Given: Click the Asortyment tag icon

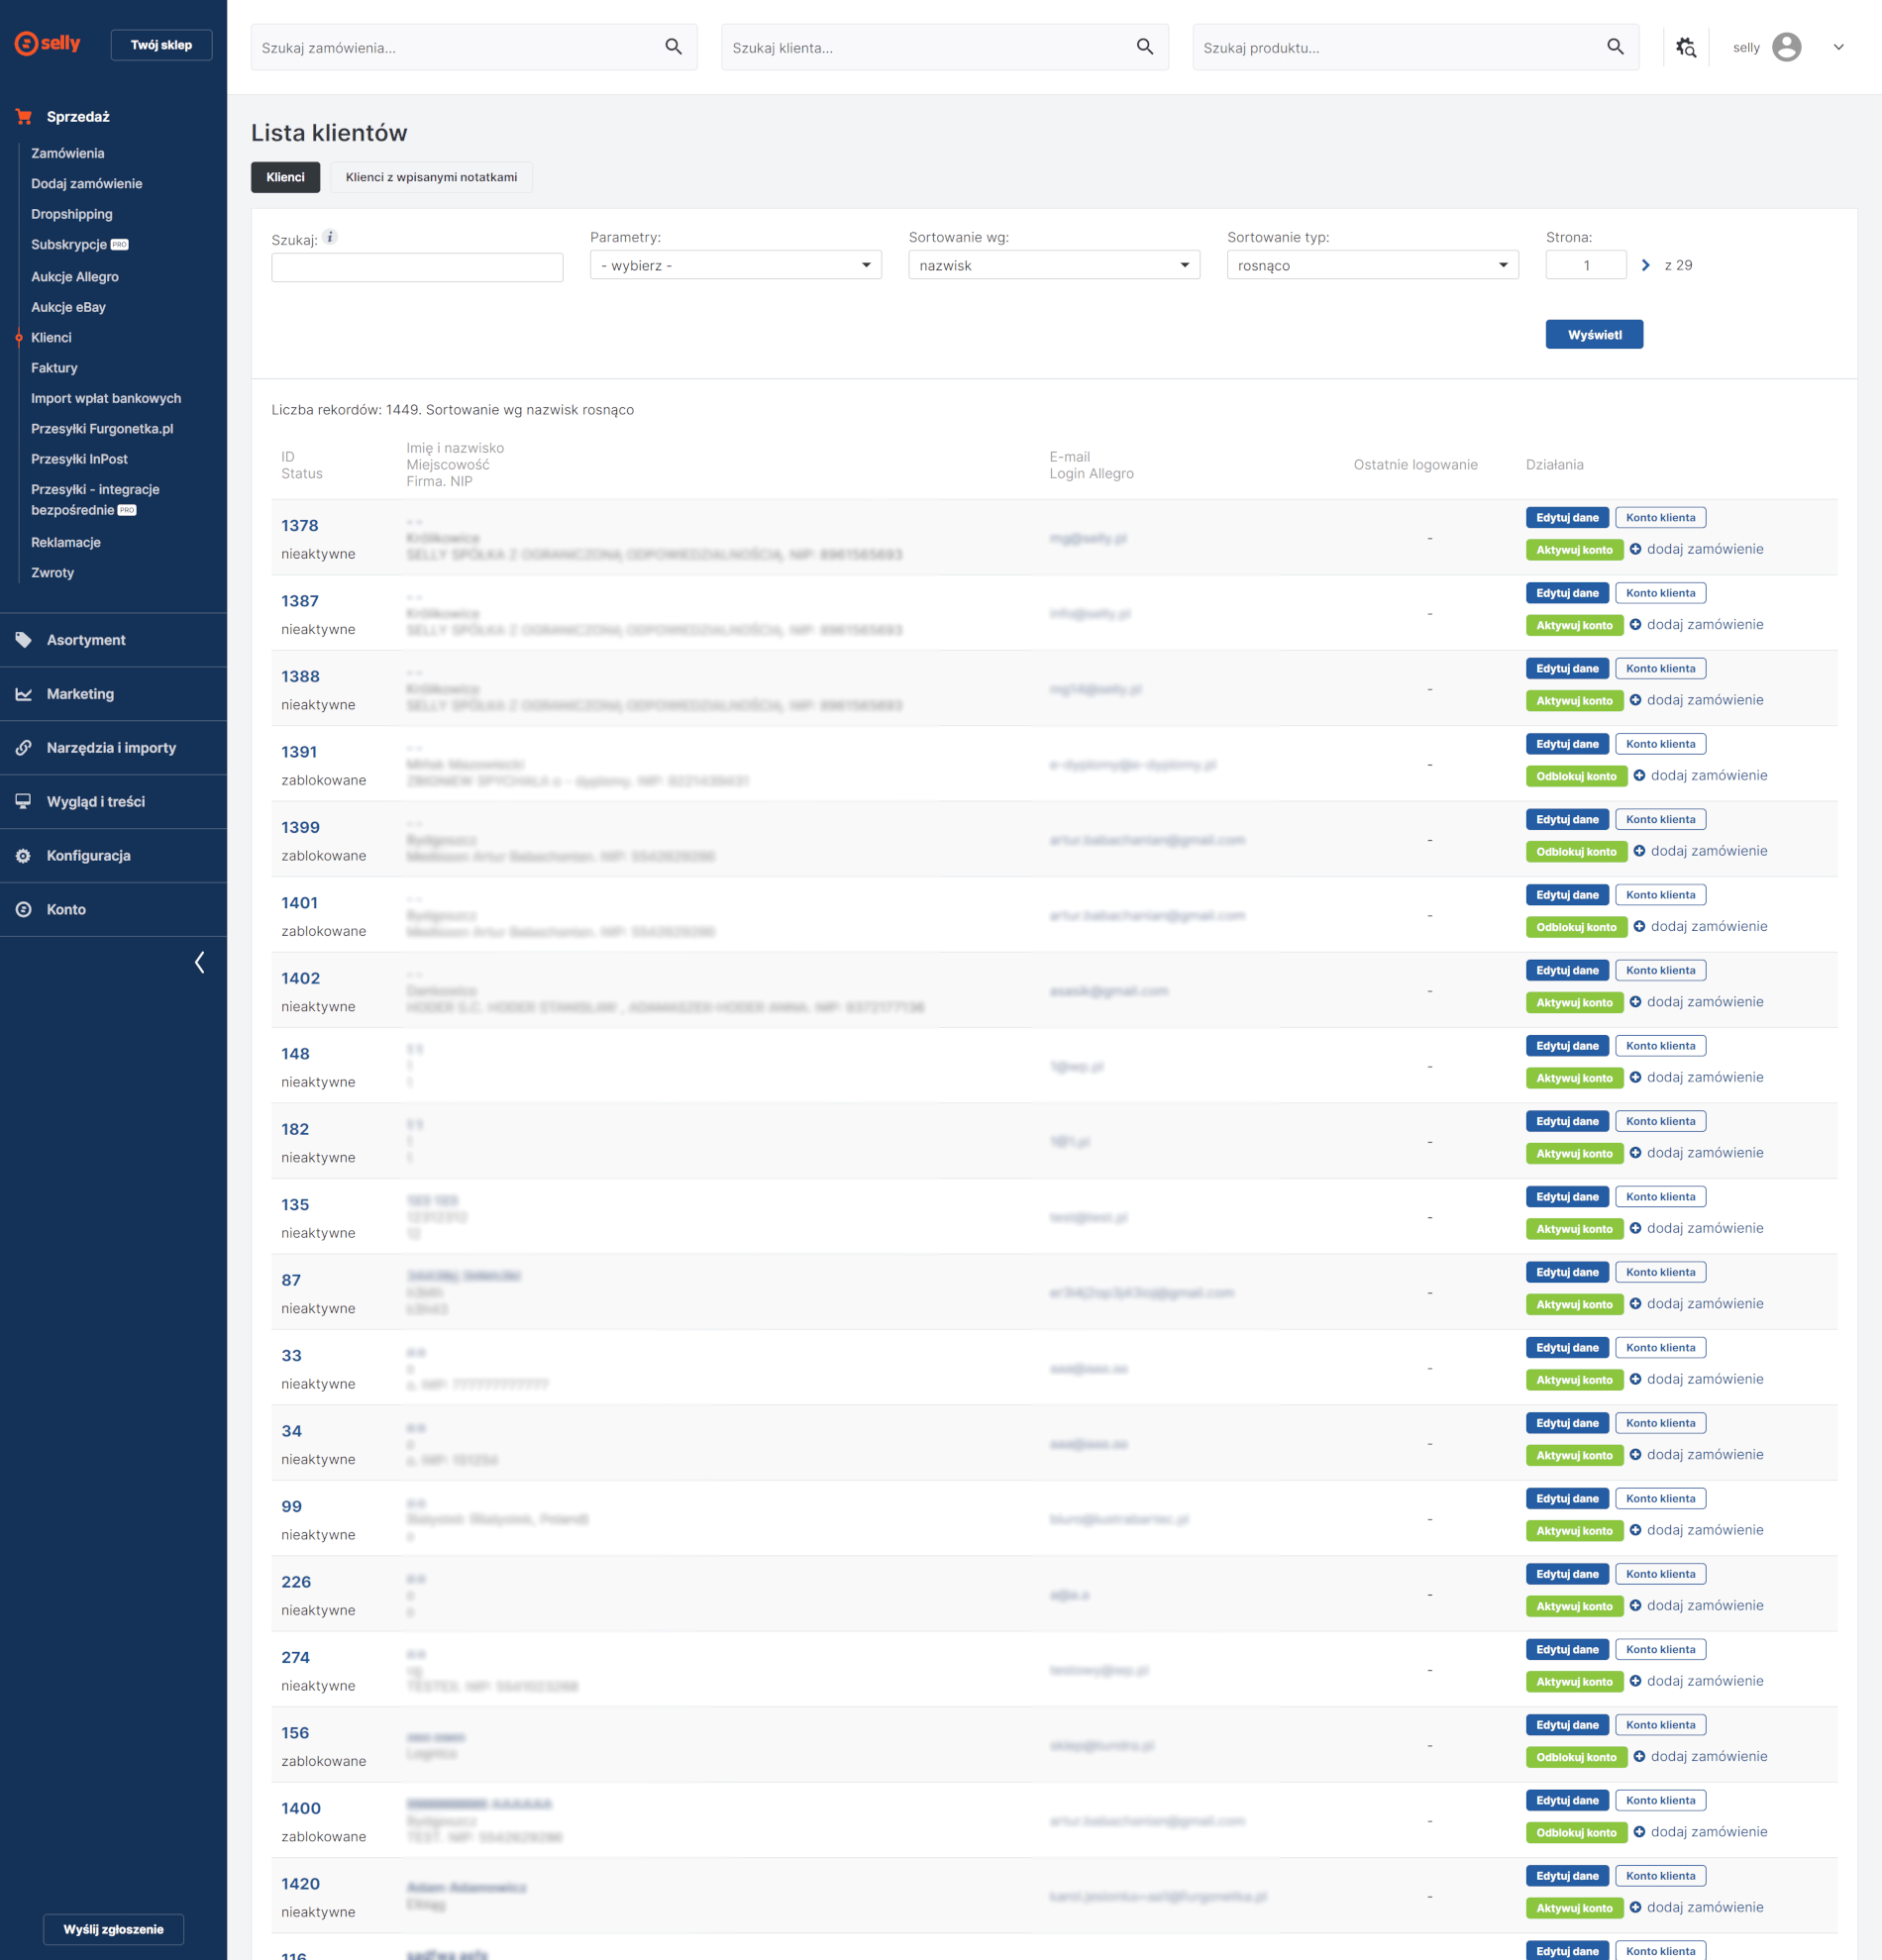Looking at the screenshot, I should 24,640.
